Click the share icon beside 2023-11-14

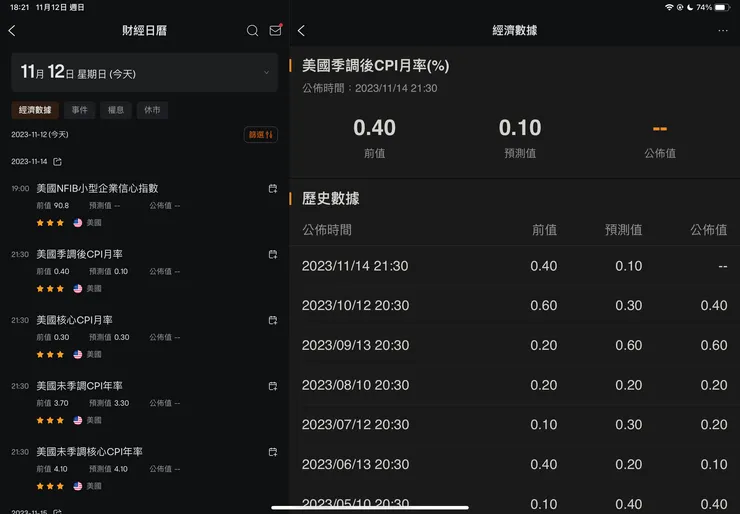click(58, 162)
